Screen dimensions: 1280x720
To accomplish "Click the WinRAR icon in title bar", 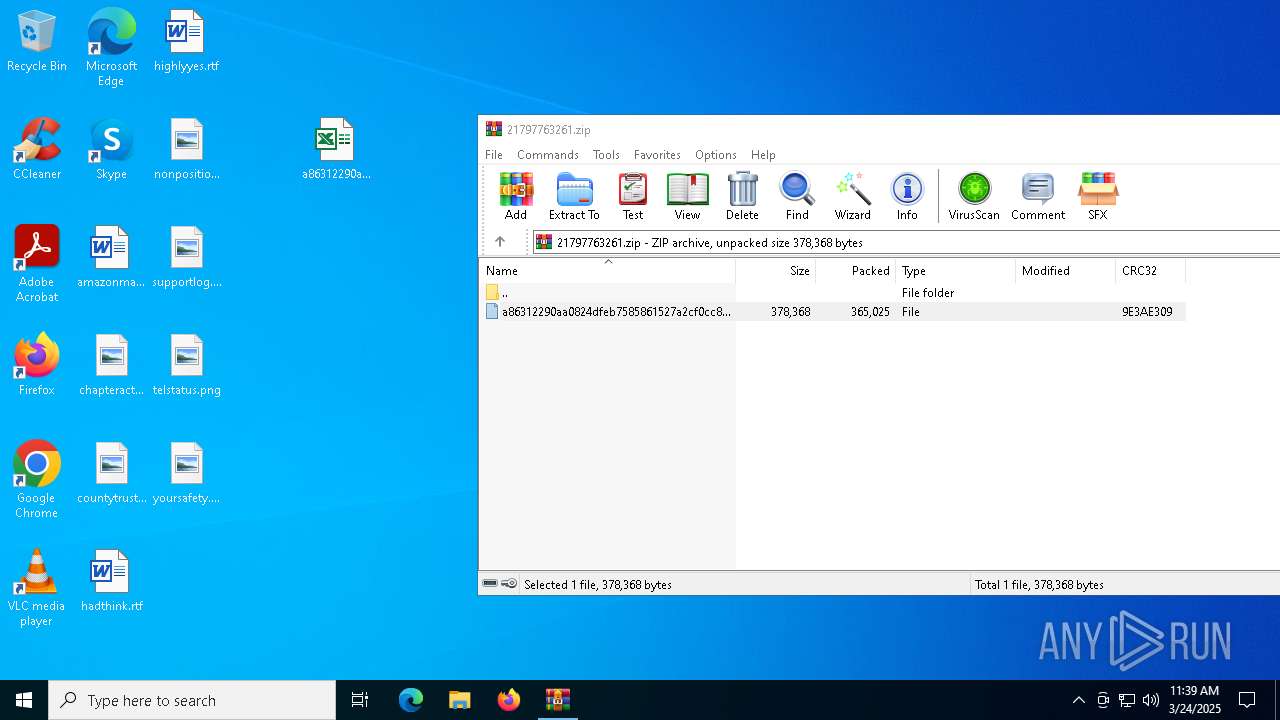I will point(494,129).
